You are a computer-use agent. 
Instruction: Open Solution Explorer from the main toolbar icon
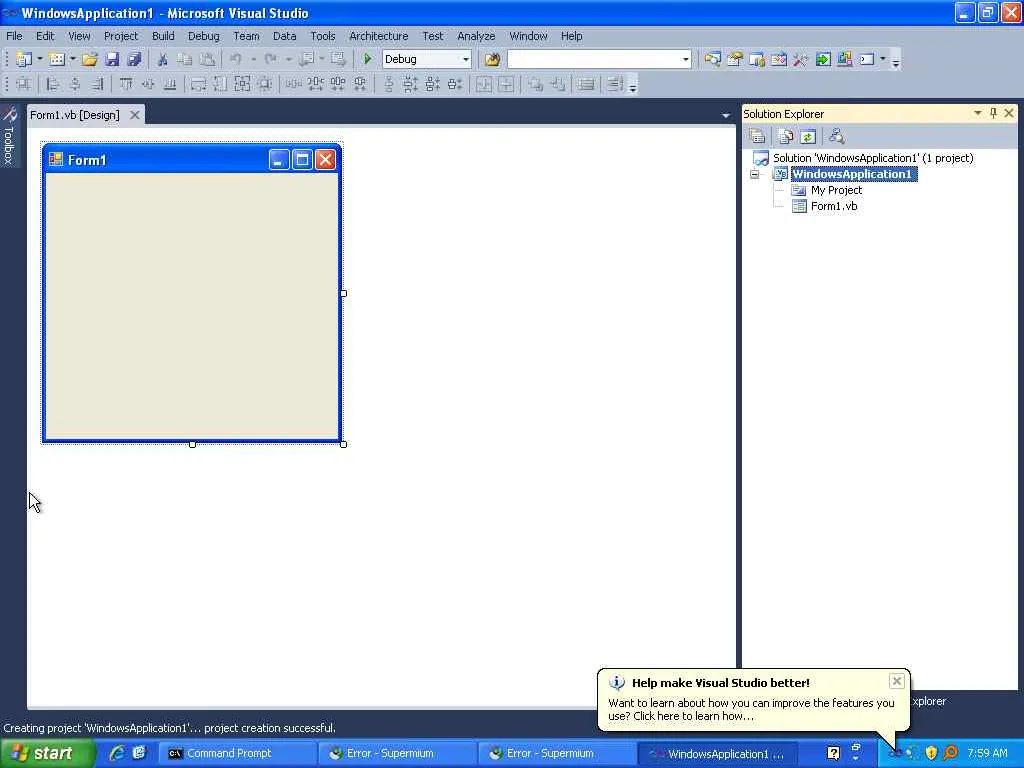tap(712, 59)
